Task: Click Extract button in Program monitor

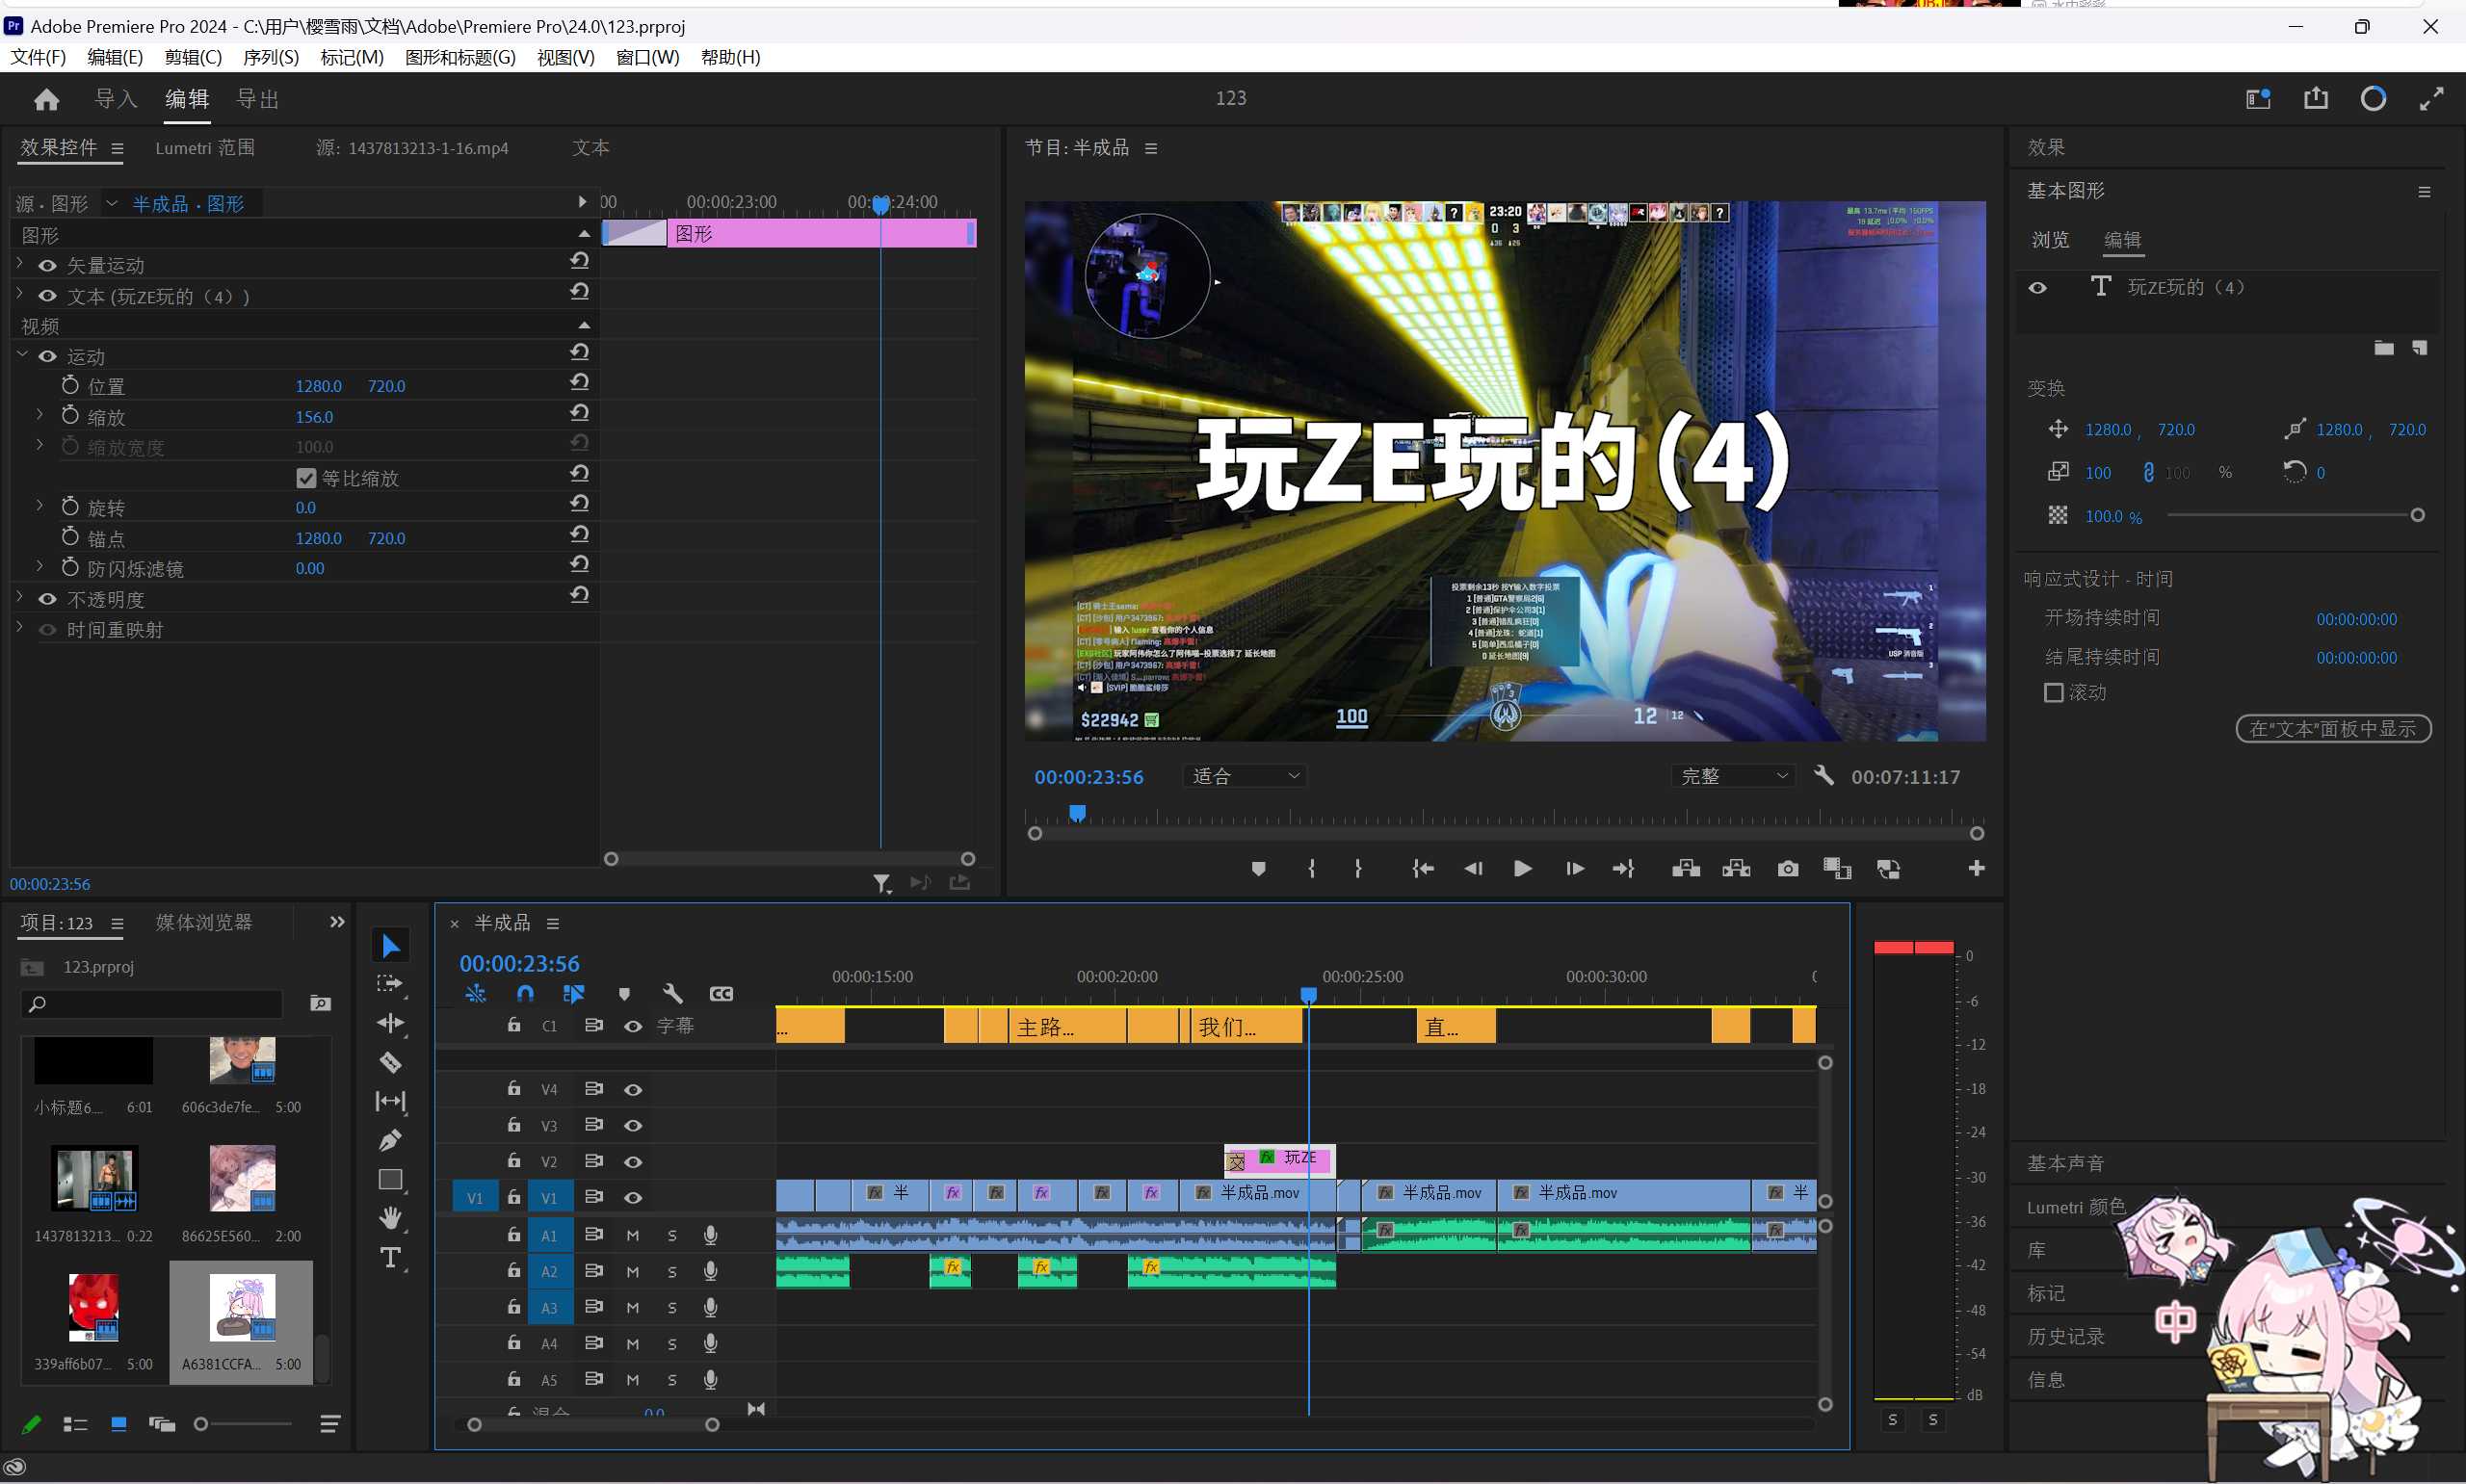Action: (1736, 869)
